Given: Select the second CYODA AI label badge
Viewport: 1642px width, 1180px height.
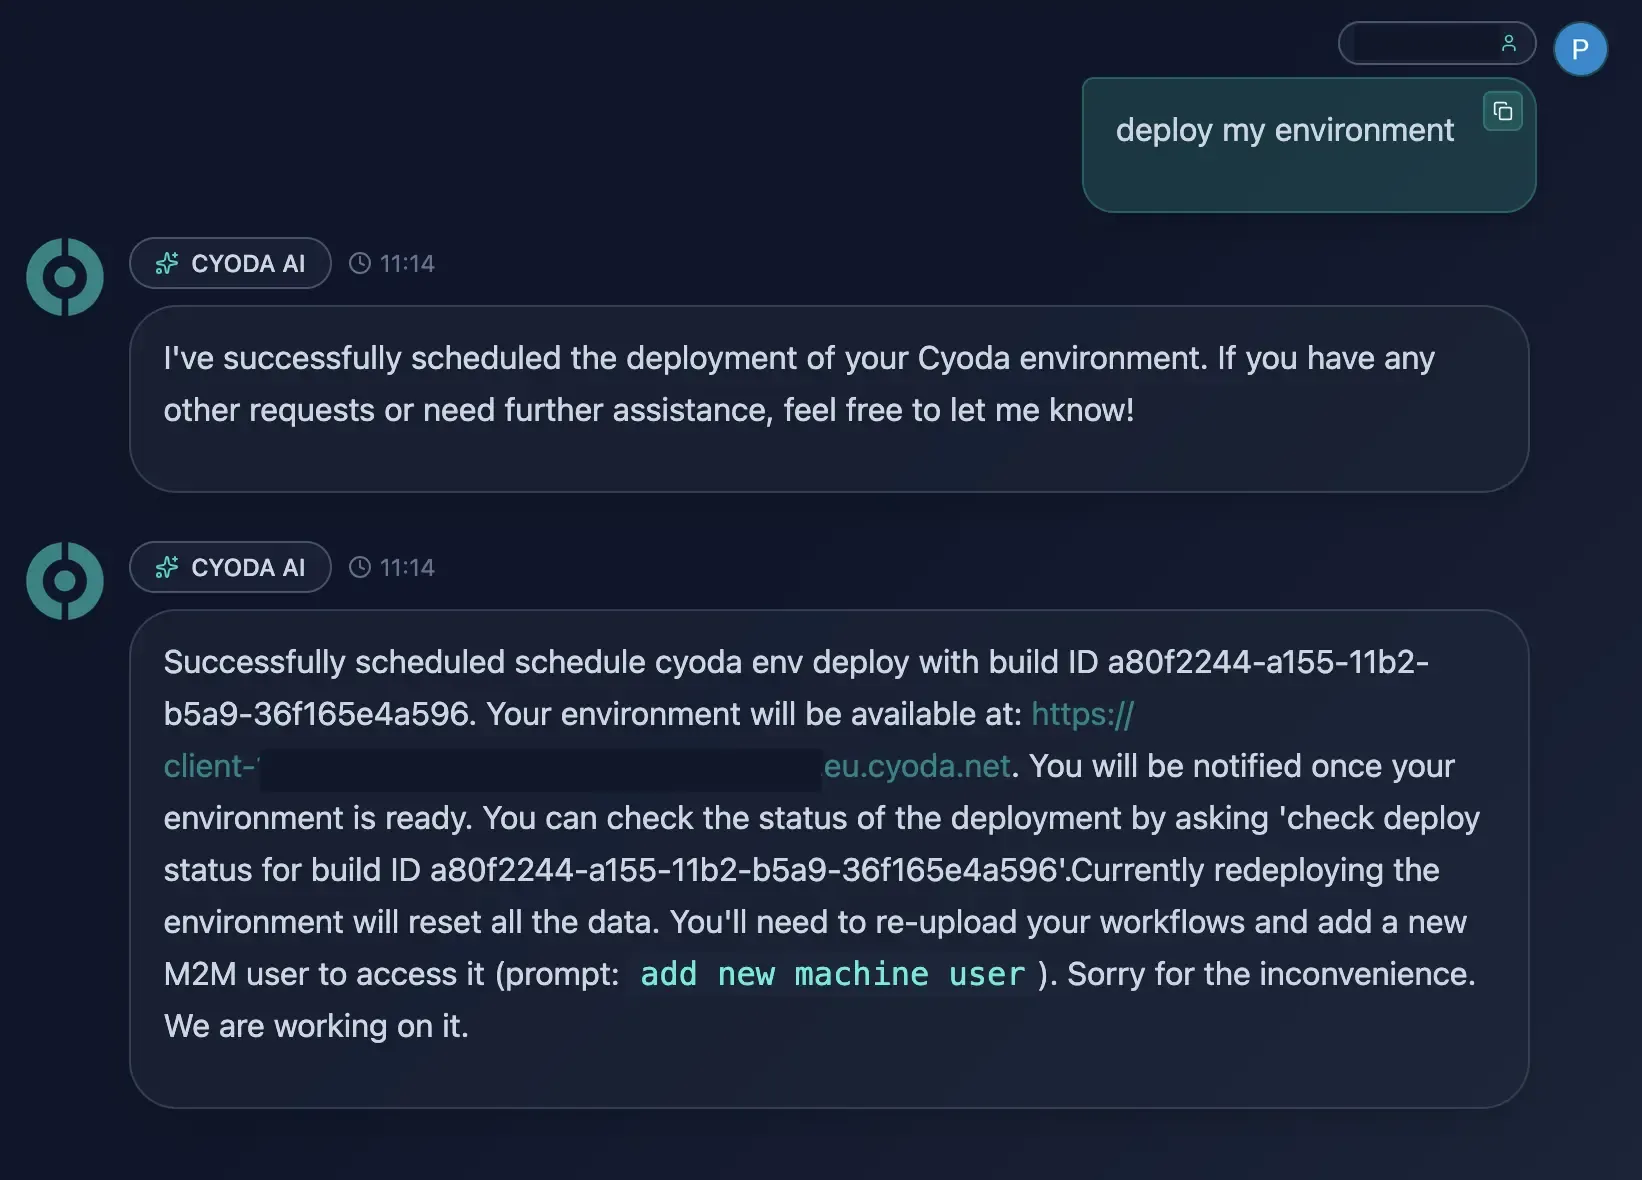Looking at the screenshot, I should coord(229,567).
